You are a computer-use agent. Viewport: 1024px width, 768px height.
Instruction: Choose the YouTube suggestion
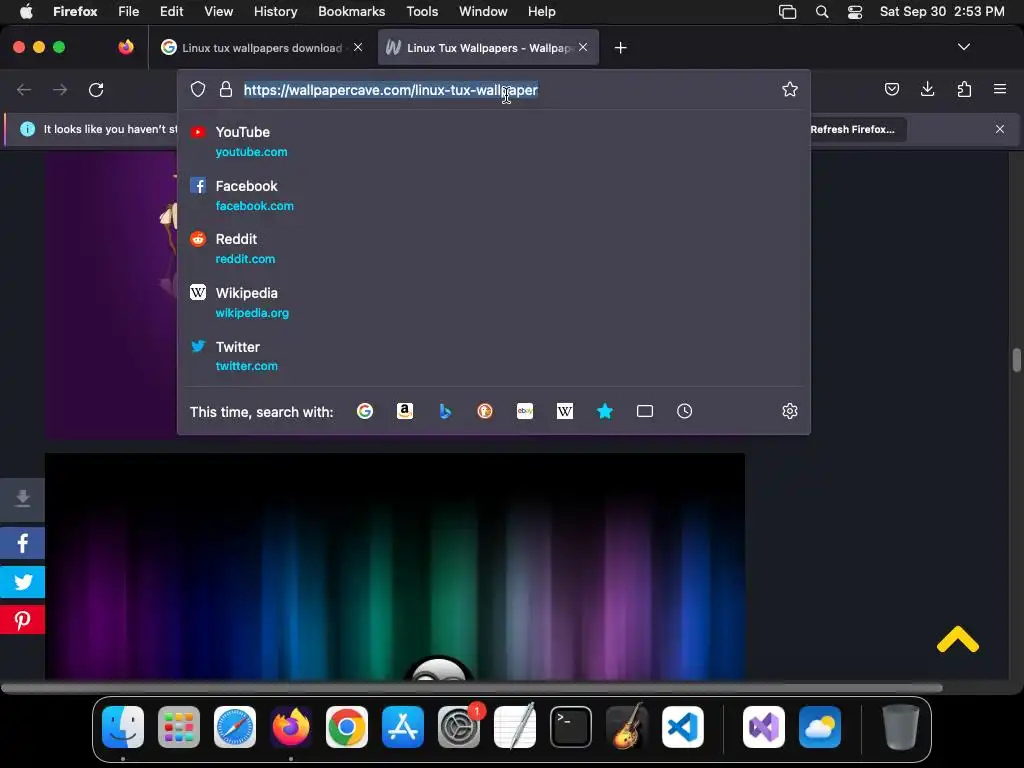coord(494,141)
